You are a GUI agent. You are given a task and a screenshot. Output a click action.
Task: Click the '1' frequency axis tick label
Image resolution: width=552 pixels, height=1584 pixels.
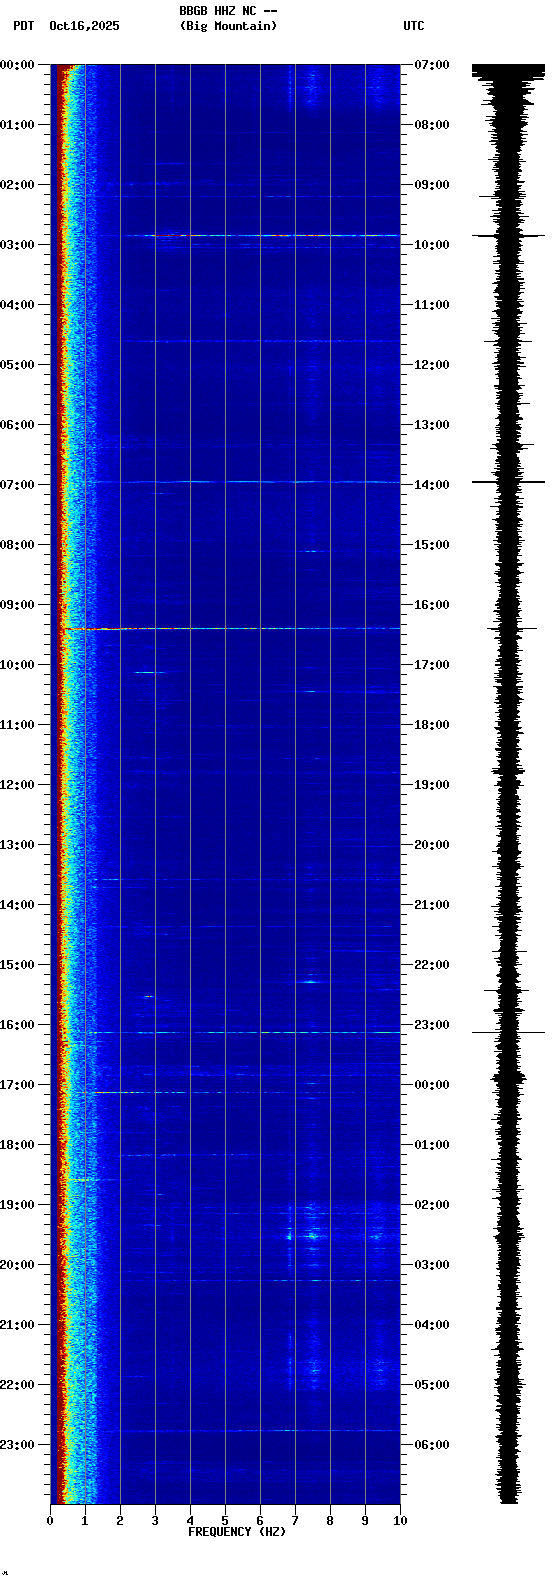[x=85, y=1521]
